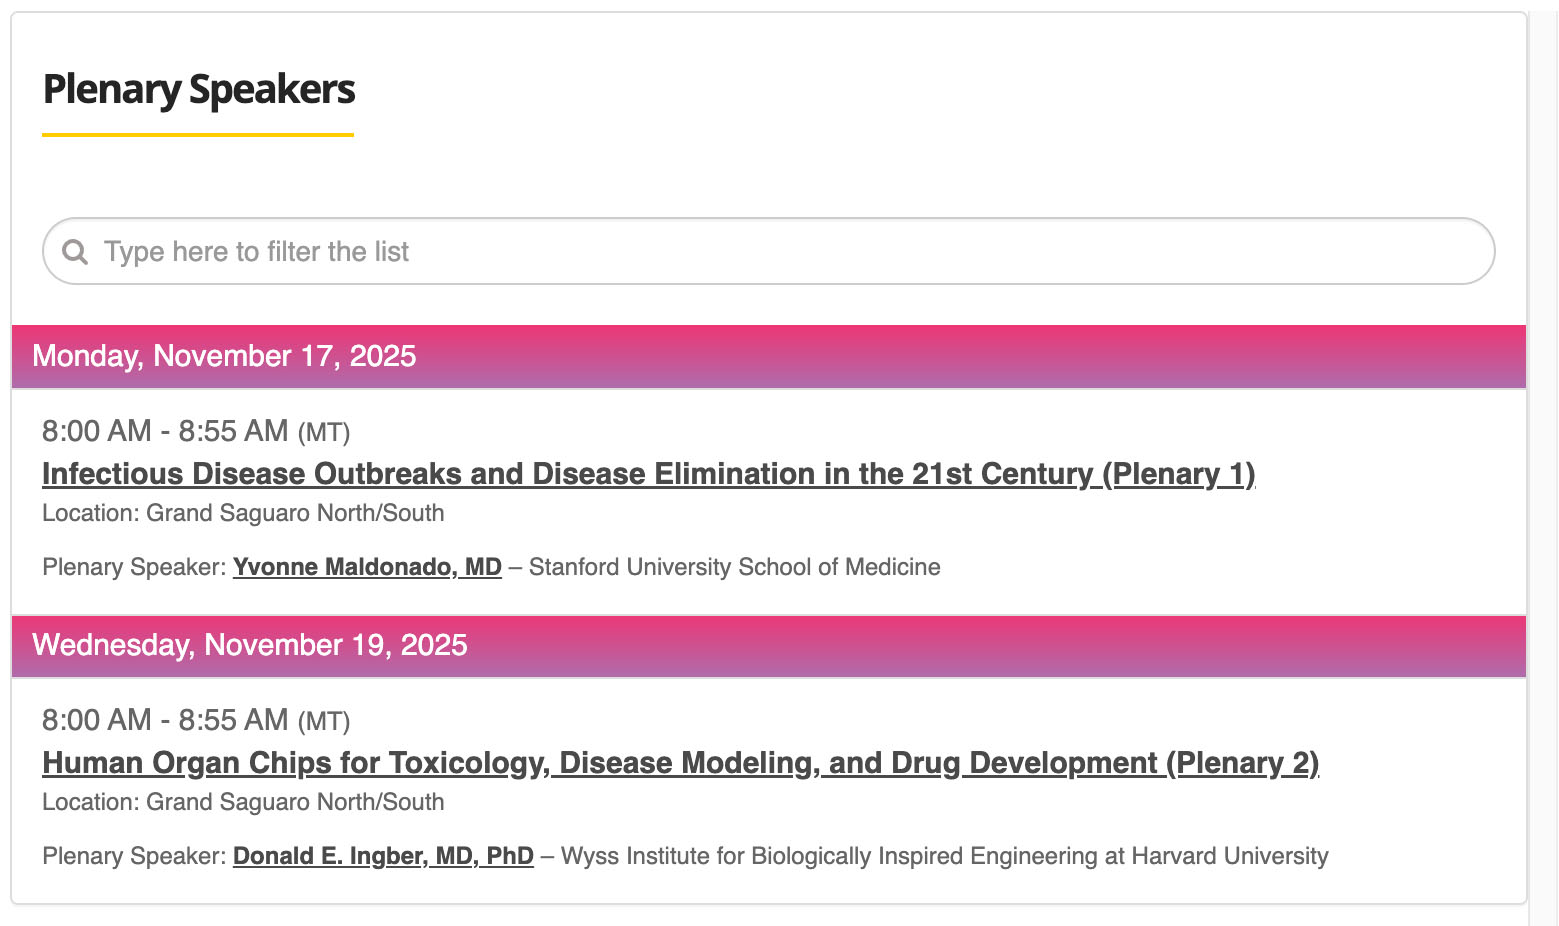Select the Wednesday, November 19, 2025 date header
Image resolution: width=1559 pixels, height=926 pixels.
250,645
